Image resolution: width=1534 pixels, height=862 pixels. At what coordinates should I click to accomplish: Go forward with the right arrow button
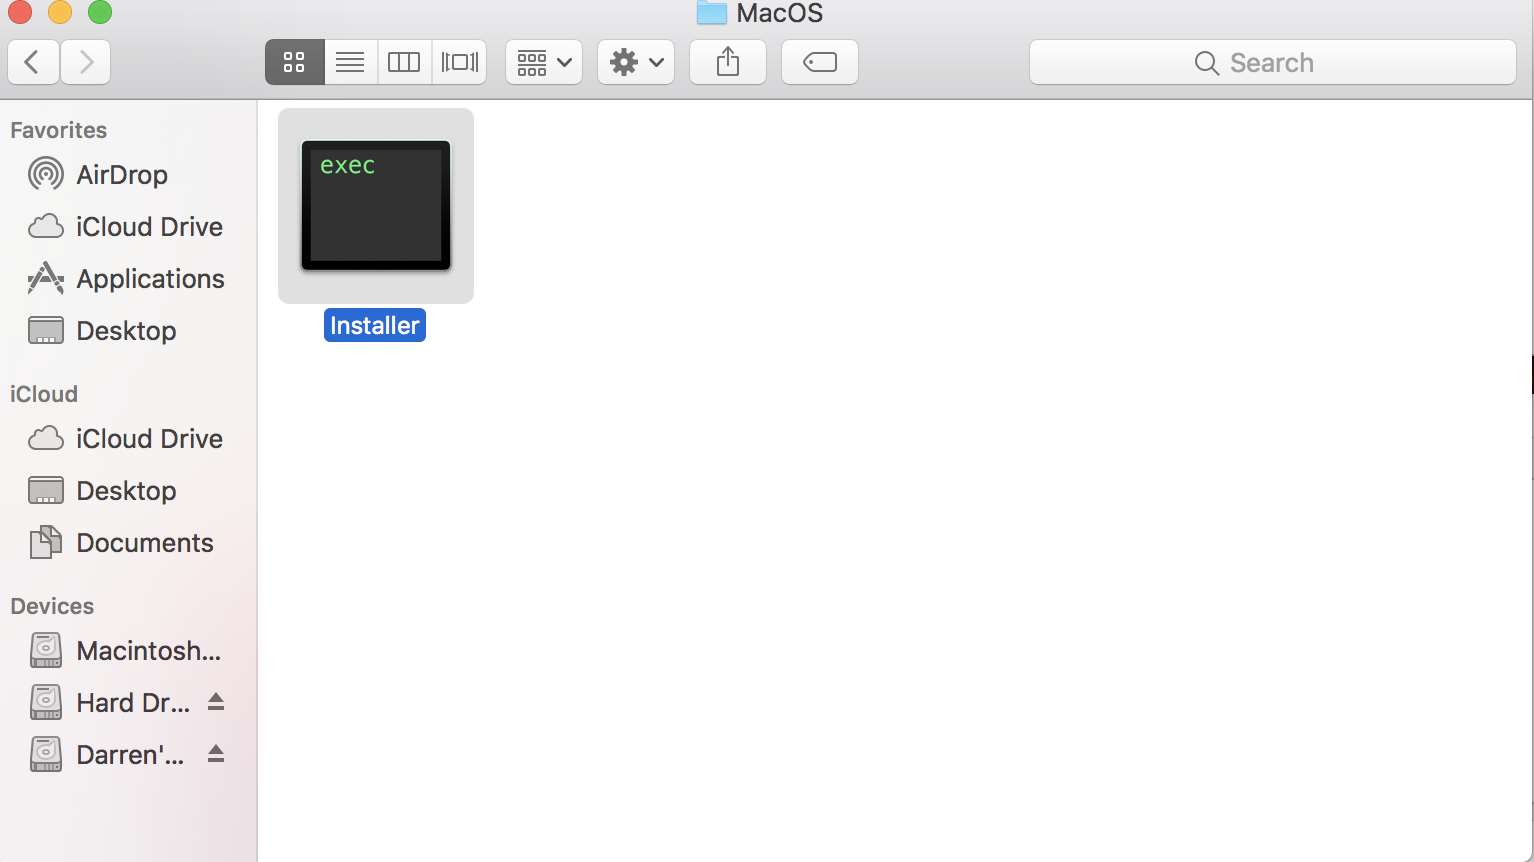click(x=86, y=62)
